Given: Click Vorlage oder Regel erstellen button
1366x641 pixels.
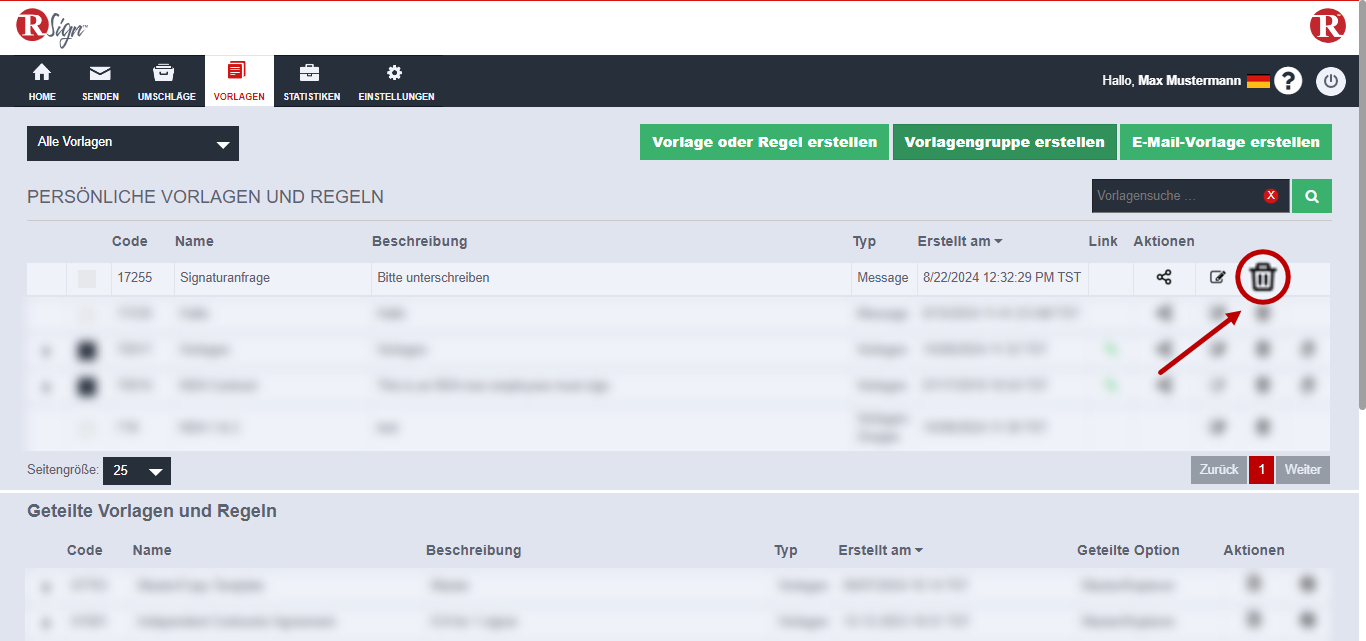Looking at the screenshot, I should point(764,142).
